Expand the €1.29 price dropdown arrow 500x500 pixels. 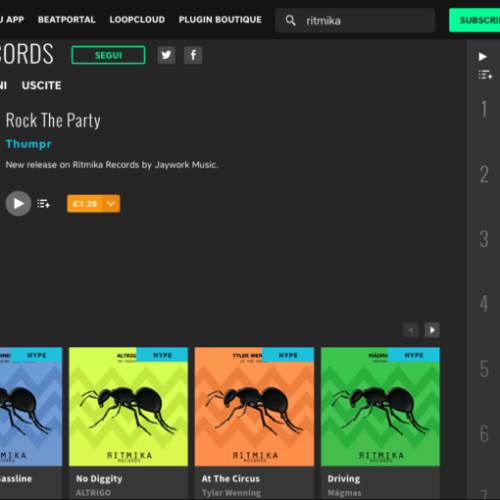(x=111, y=204)
